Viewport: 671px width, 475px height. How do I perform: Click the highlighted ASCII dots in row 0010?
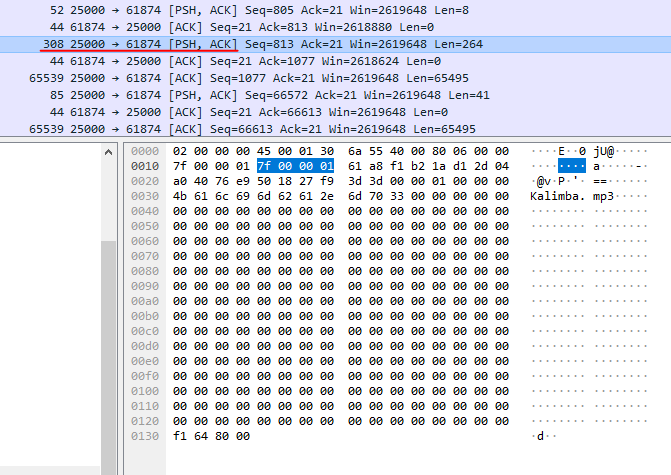pyautogui.click(x=572, y=166)
